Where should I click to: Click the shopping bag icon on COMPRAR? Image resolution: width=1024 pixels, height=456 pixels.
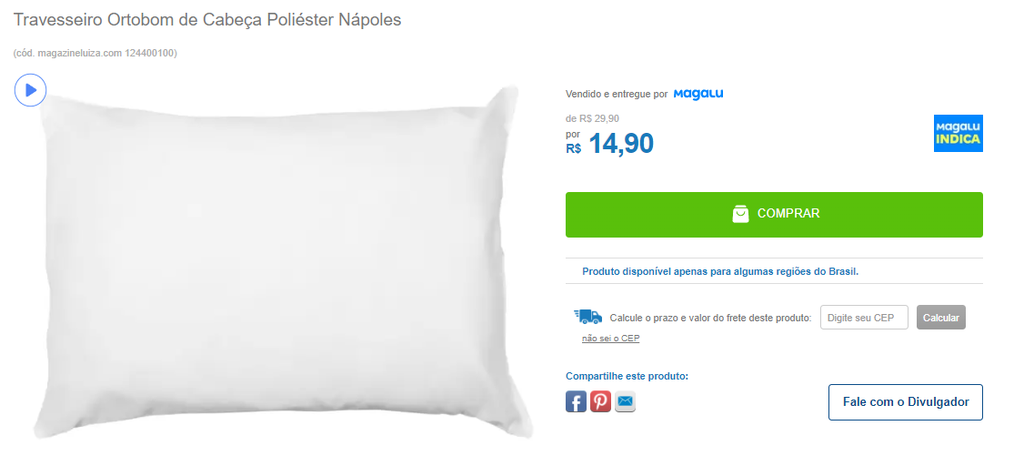(x=740, y=214)
